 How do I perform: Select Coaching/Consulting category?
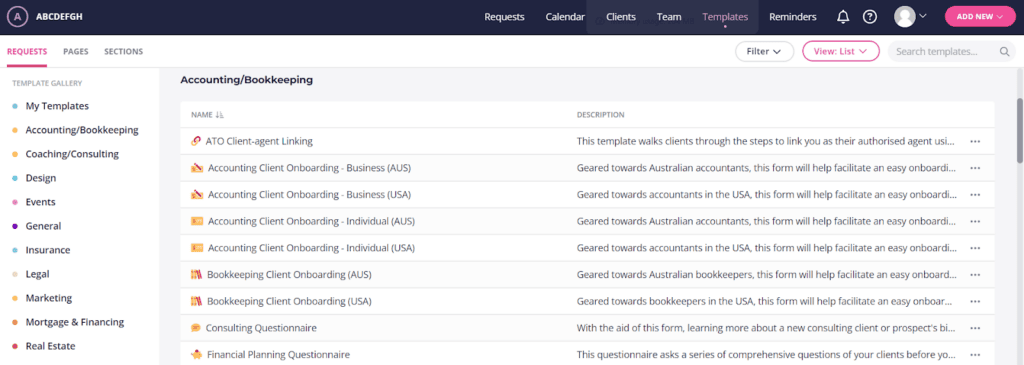point(72,154)
